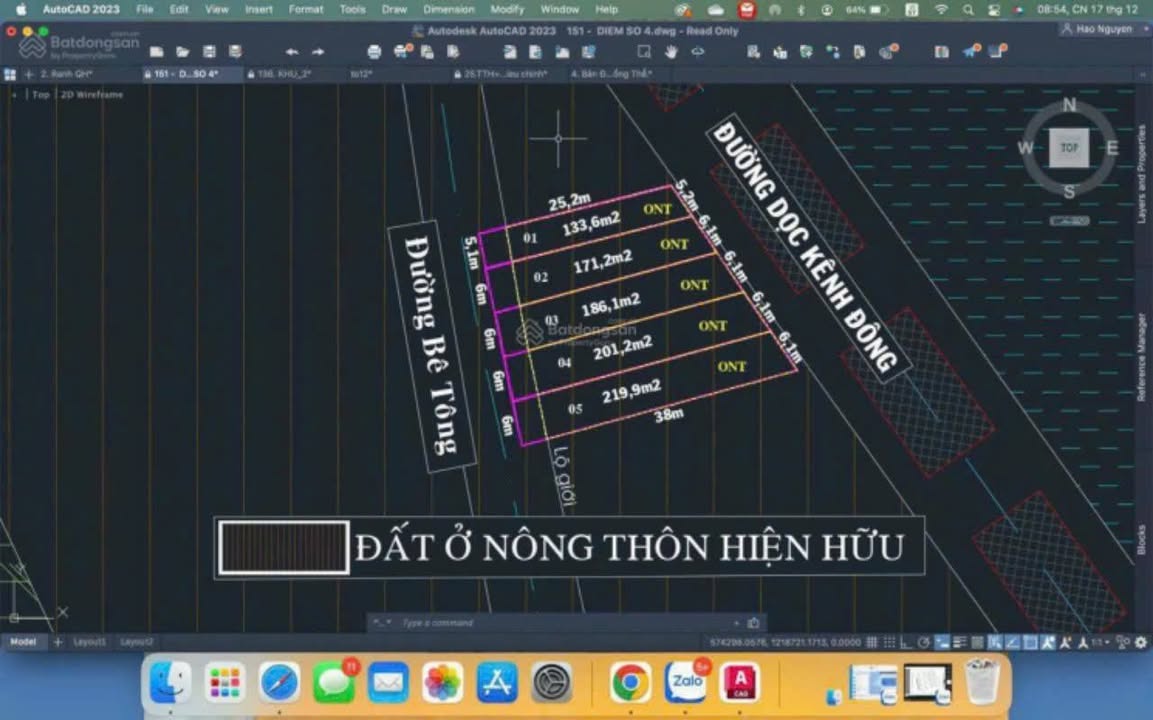Viewport: 1153px width, 720px height.
Task: Toggle grid display in the status bar
Action: [x=872, y=642]
